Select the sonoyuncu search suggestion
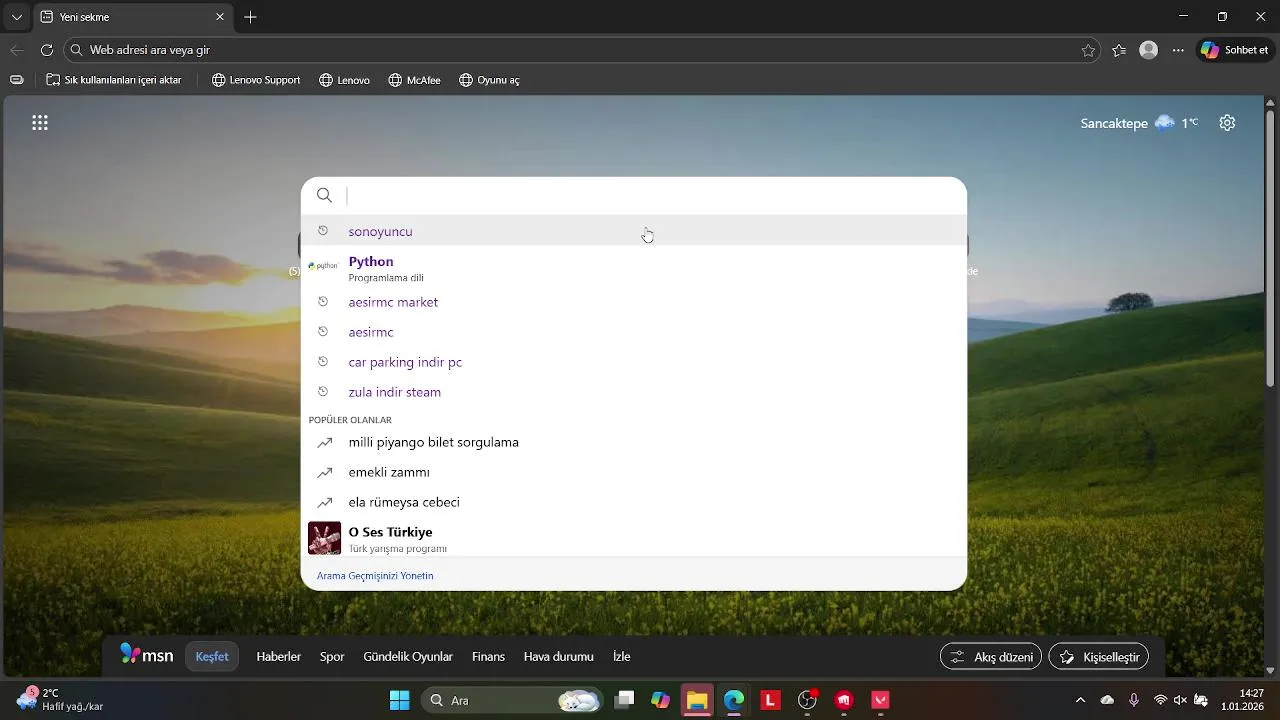 (634, 231)
